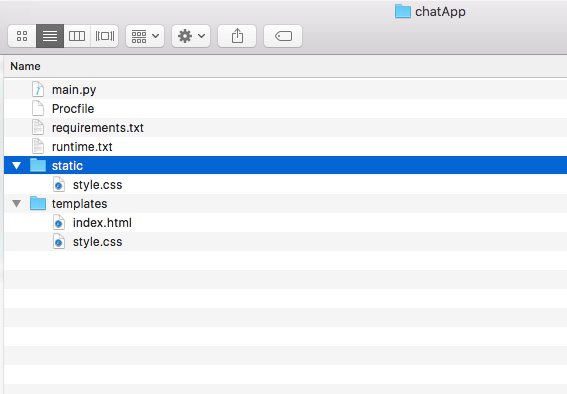Image resolution: width=567 pixels, height=394 pixels.
Task: Click the index.html file icon
Action: click(x=59, y=222)
